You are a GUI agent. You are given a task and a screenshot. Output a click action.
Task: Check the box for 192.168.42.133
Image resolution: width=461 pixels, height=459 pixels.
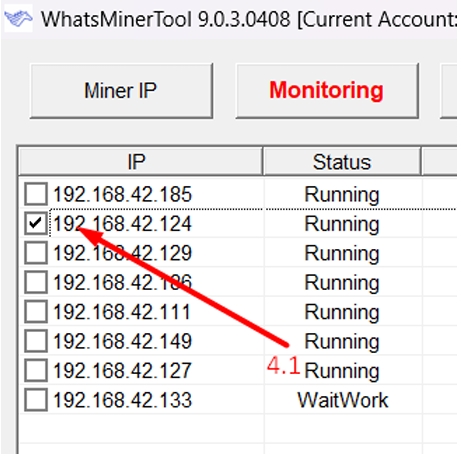(x=36, y=399)
